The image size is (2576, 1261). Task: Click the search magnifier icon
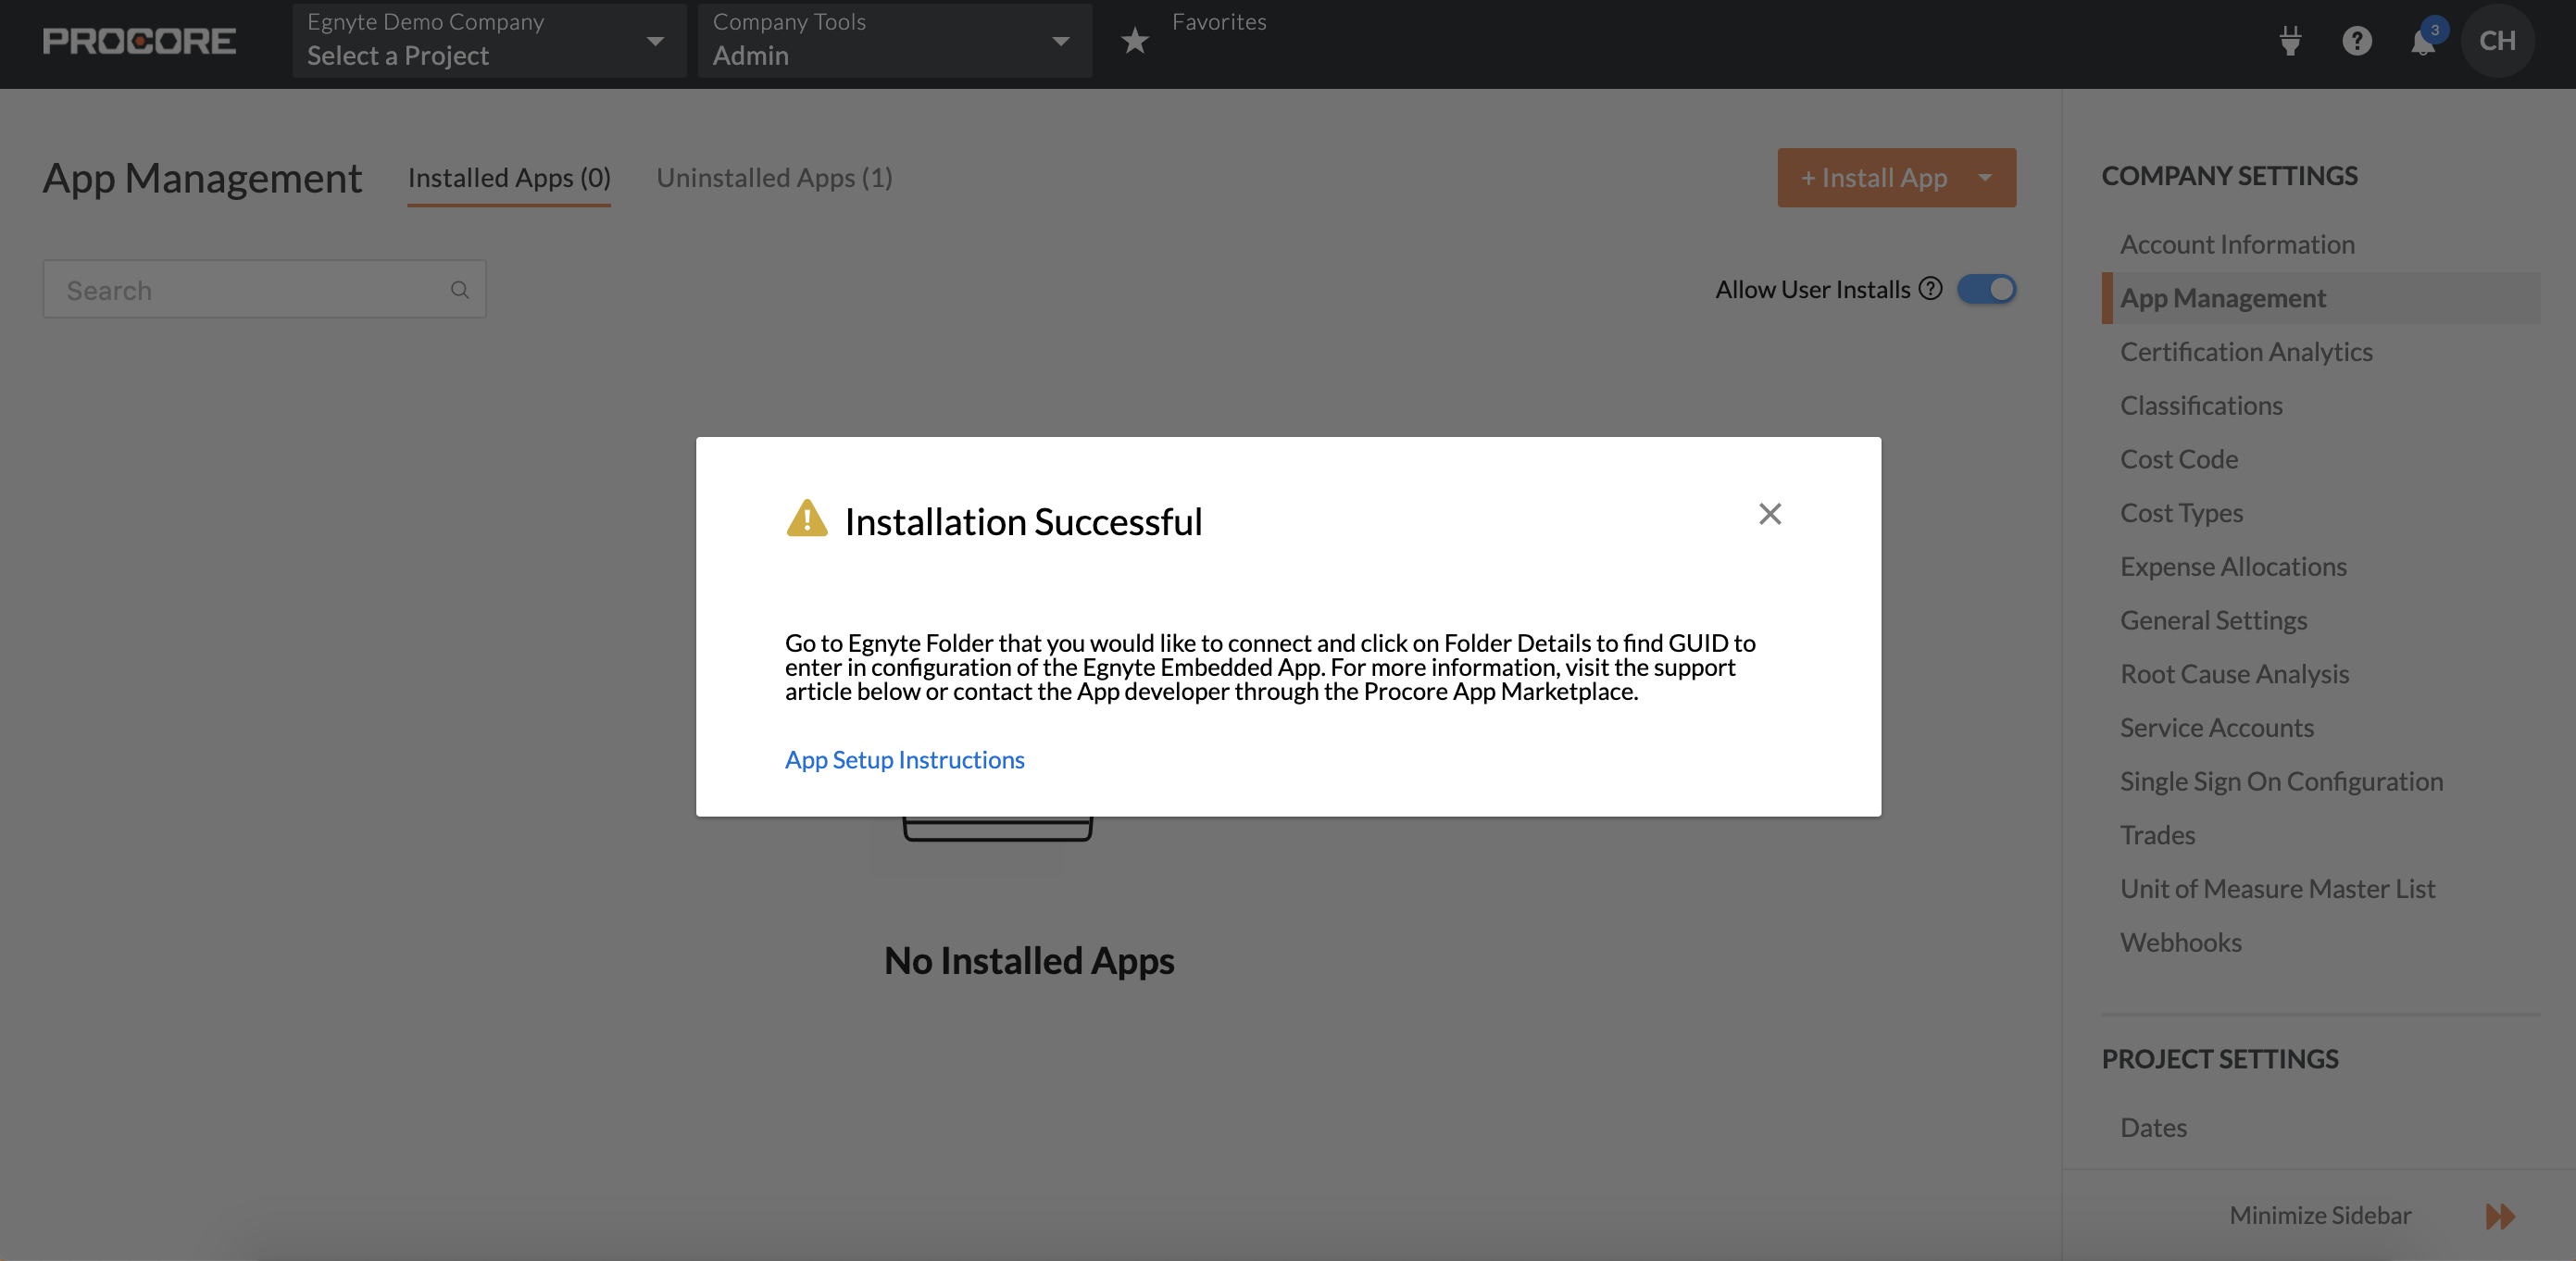460,289
